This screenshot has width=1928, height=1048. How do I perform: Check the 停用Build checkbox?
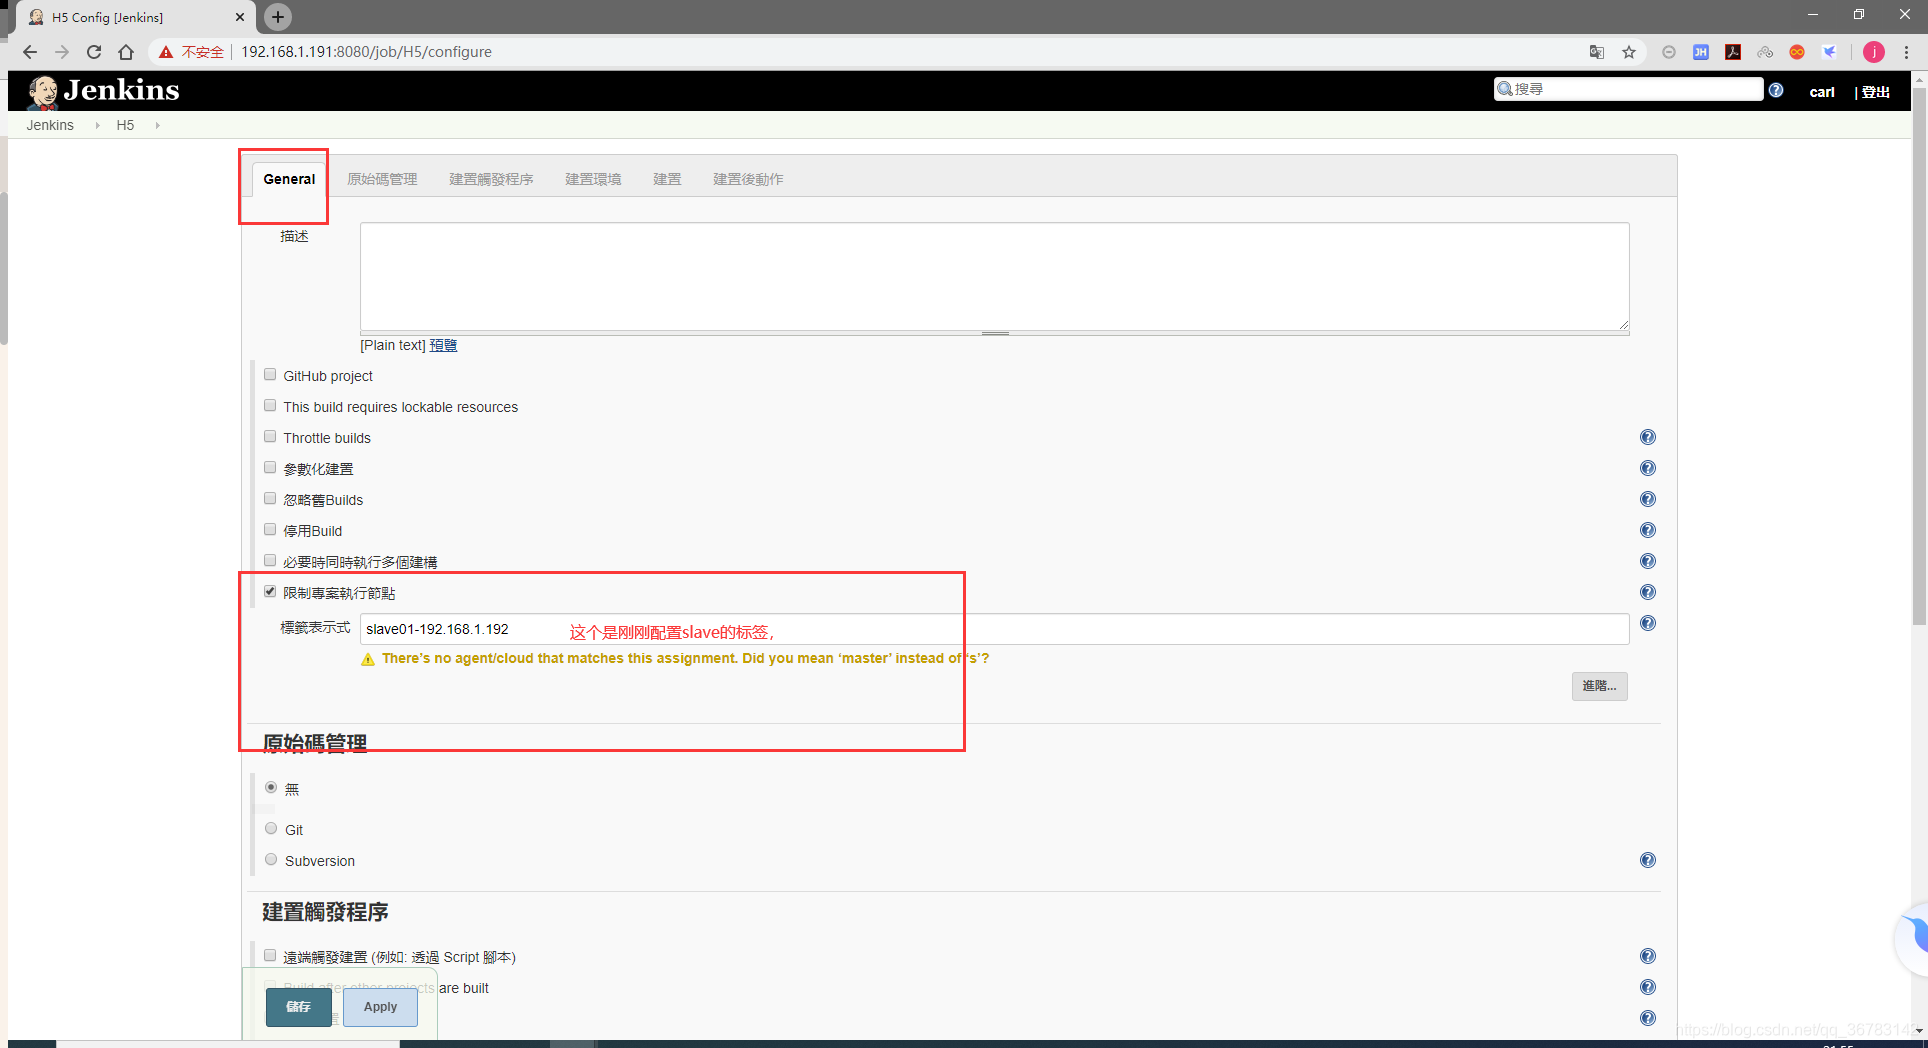pyautogui.click(x=270, y=530)
